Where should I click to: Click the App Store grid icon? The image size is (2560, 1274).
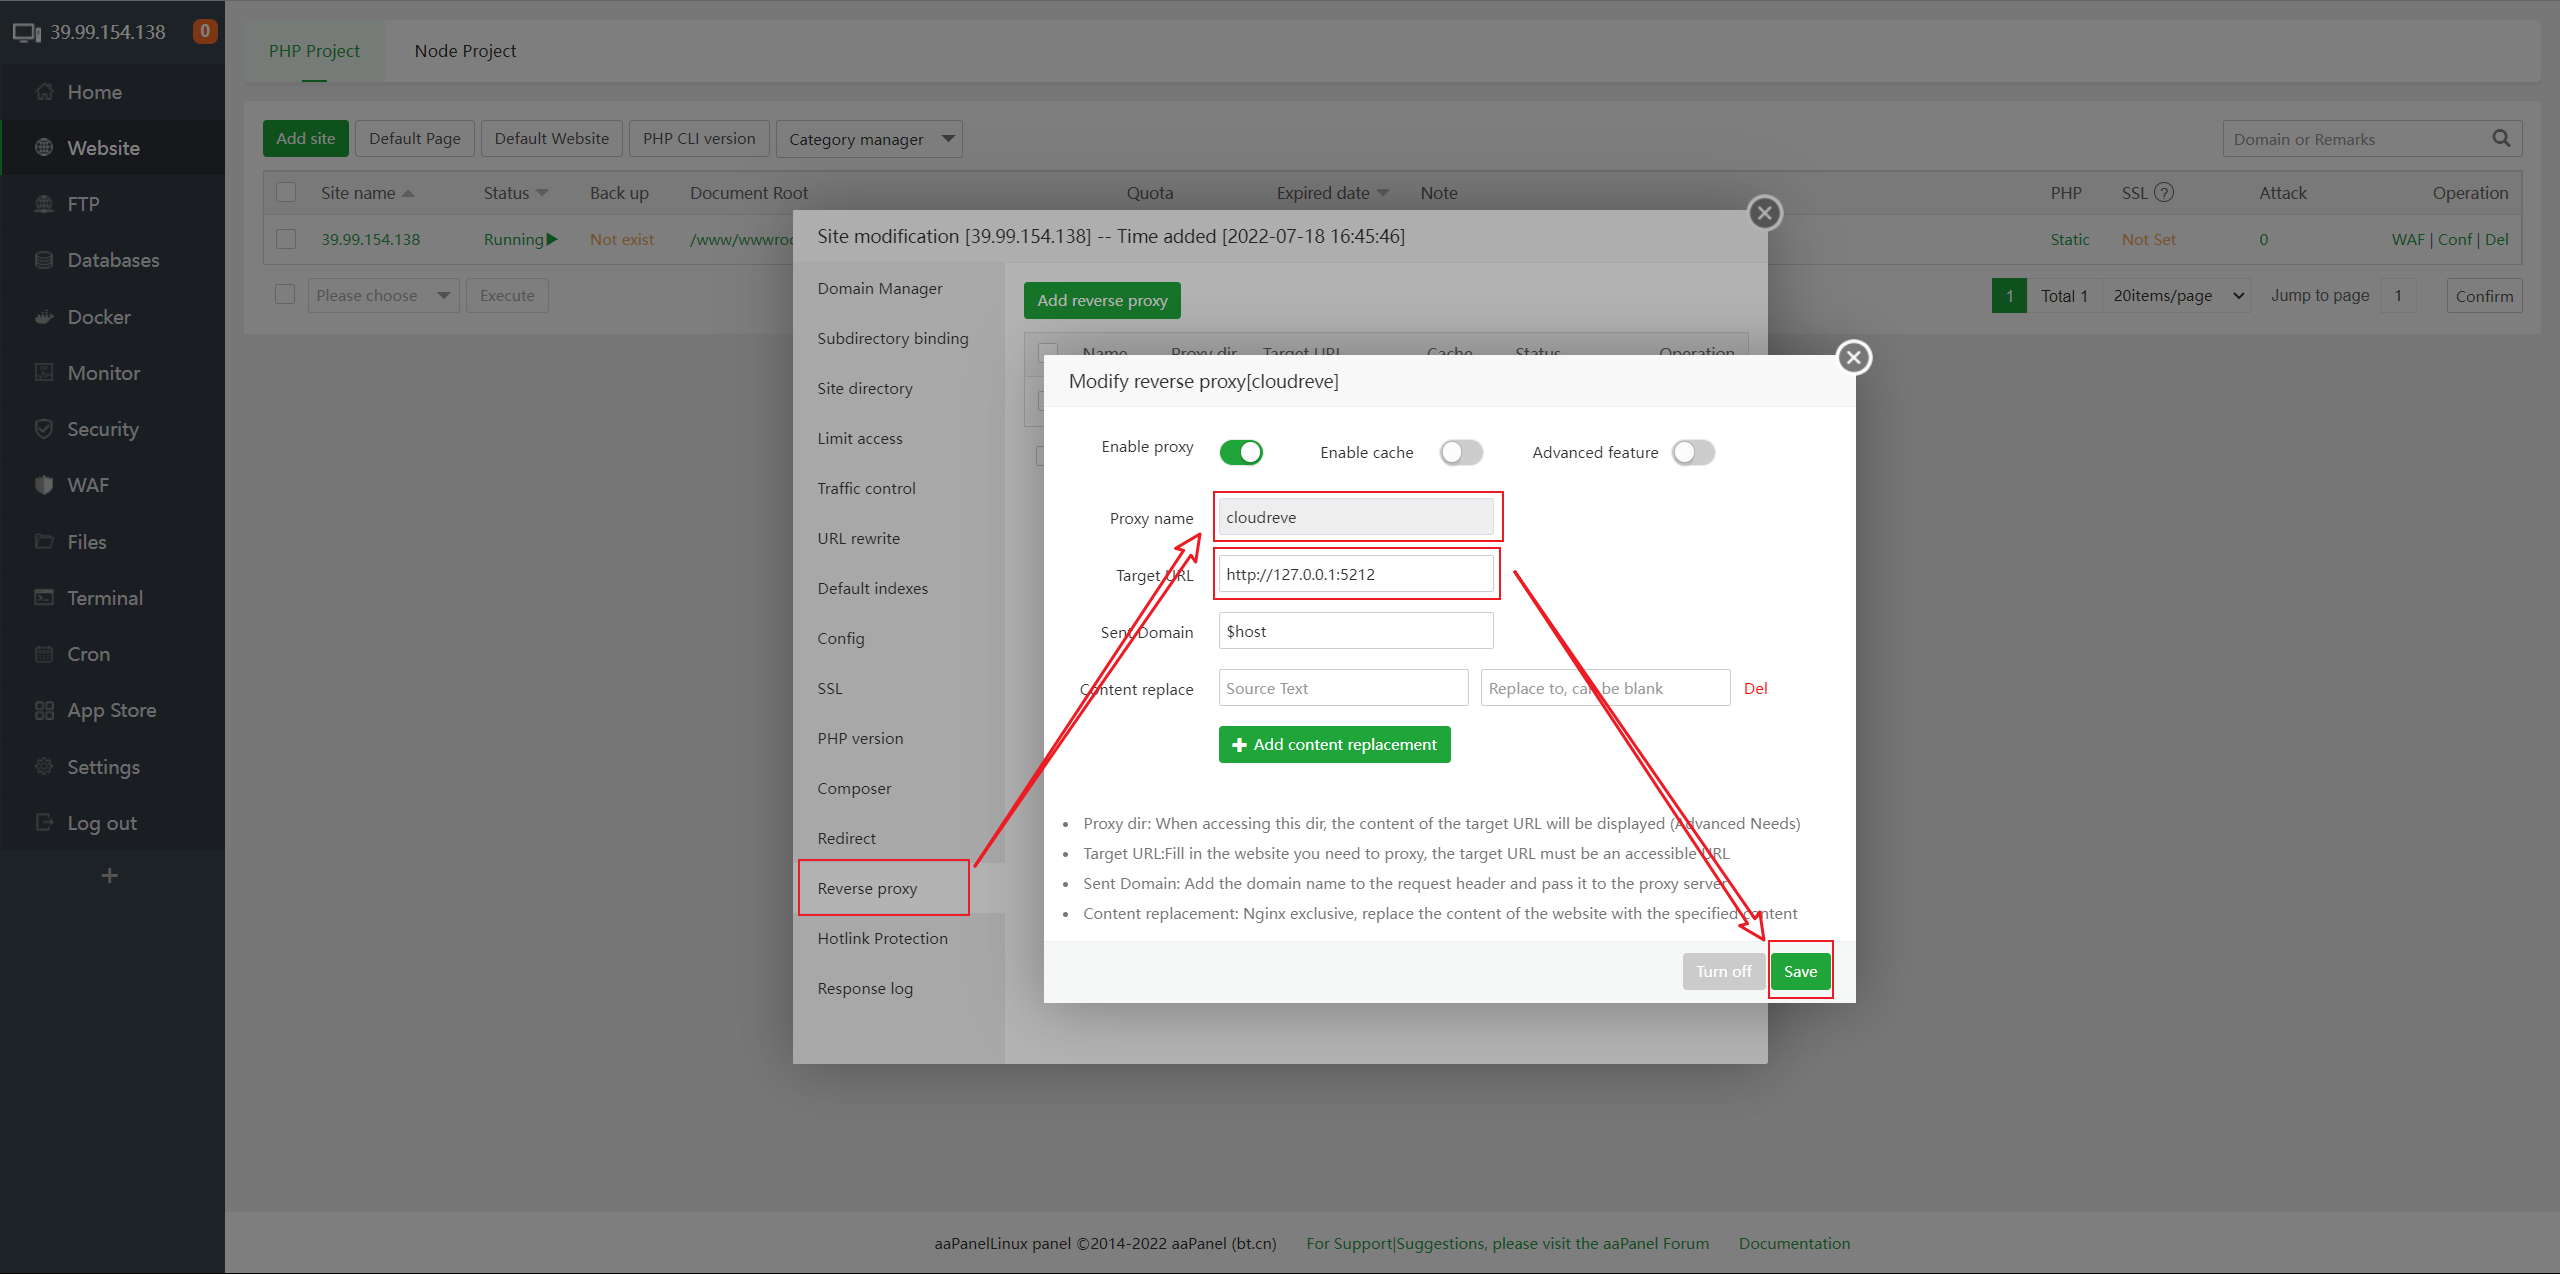click(x=44, y=710)
